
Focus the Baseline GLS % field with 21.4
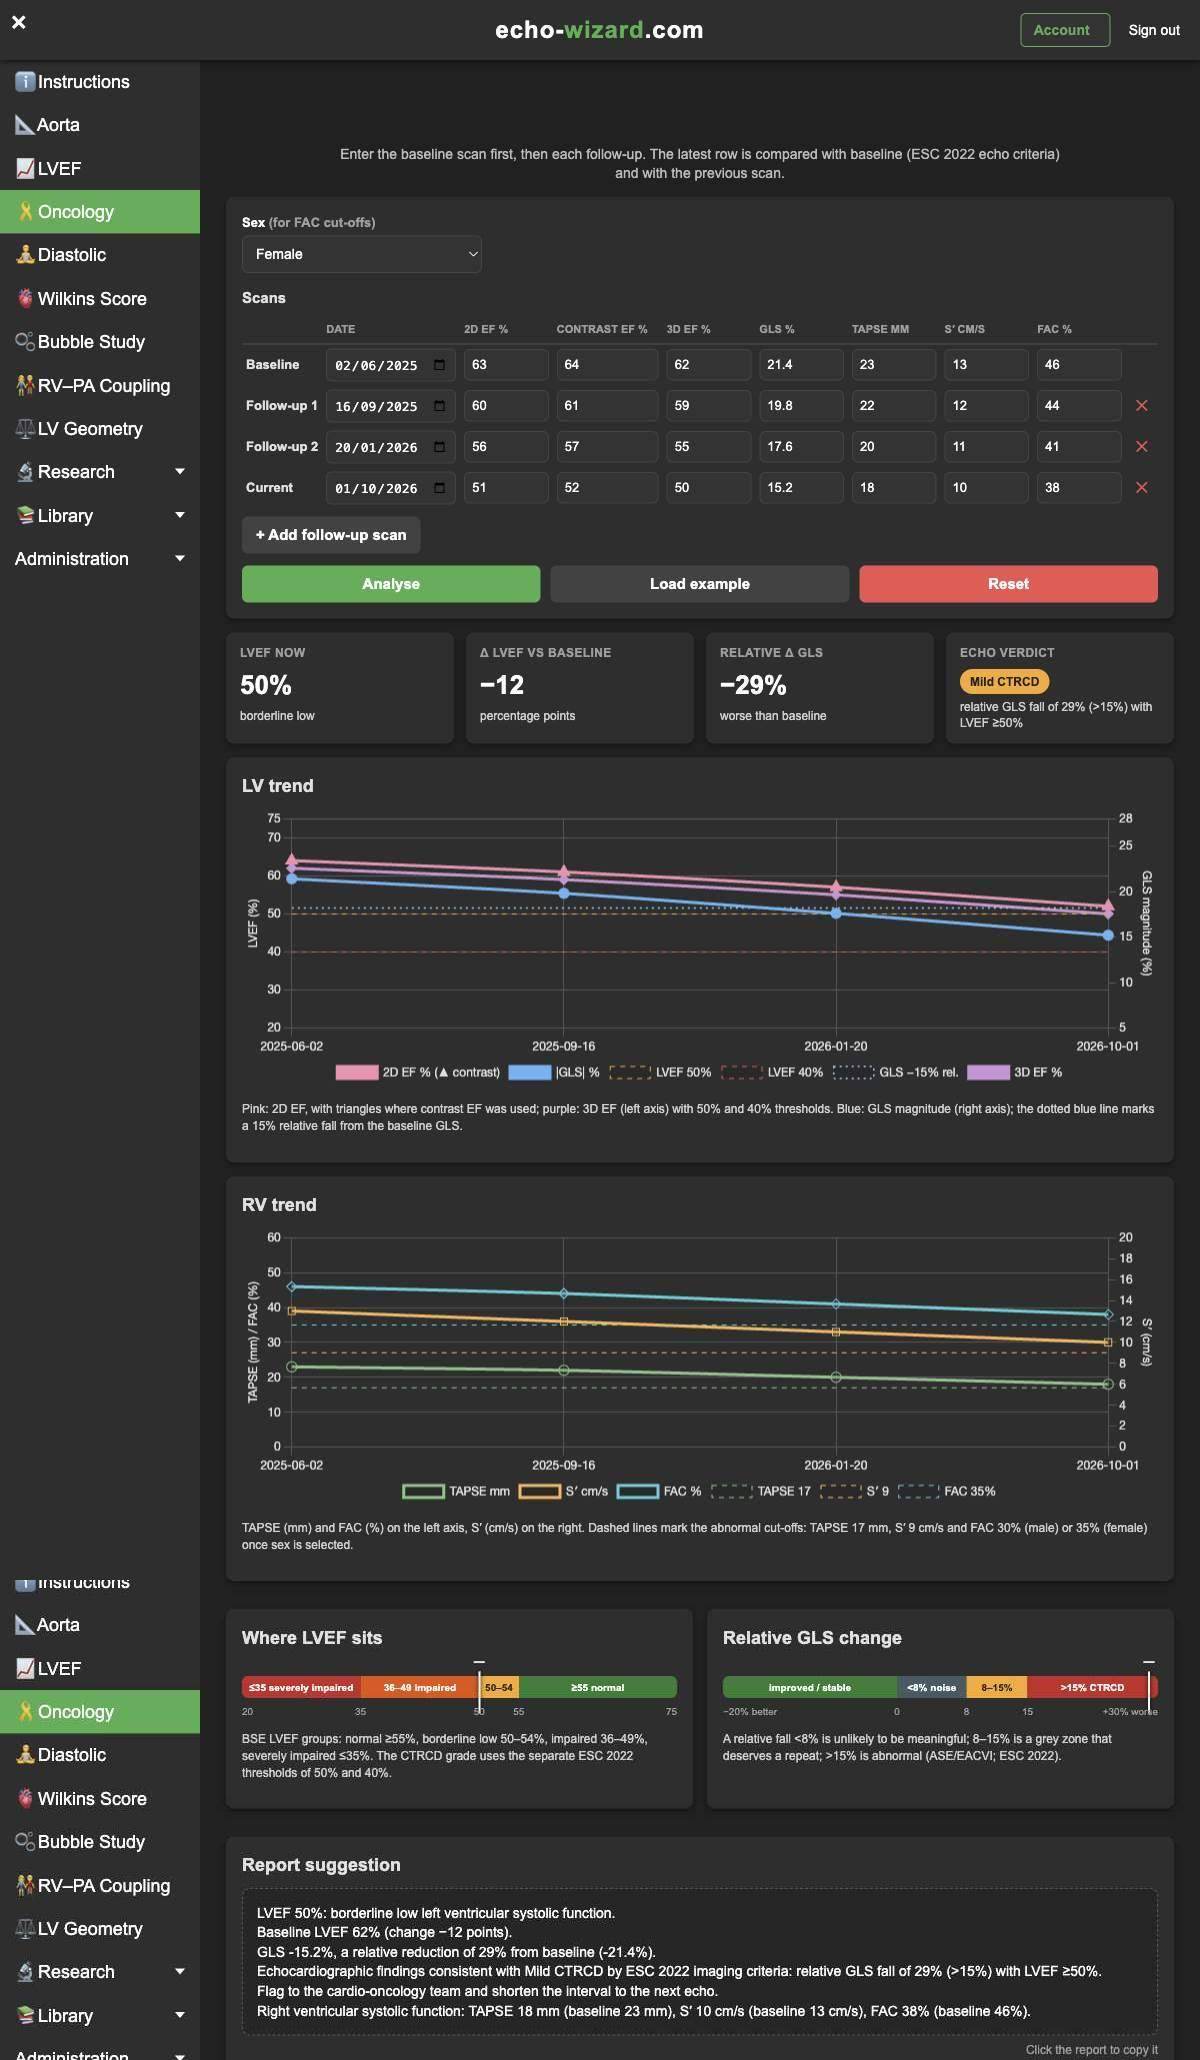[x=801, y=365]
